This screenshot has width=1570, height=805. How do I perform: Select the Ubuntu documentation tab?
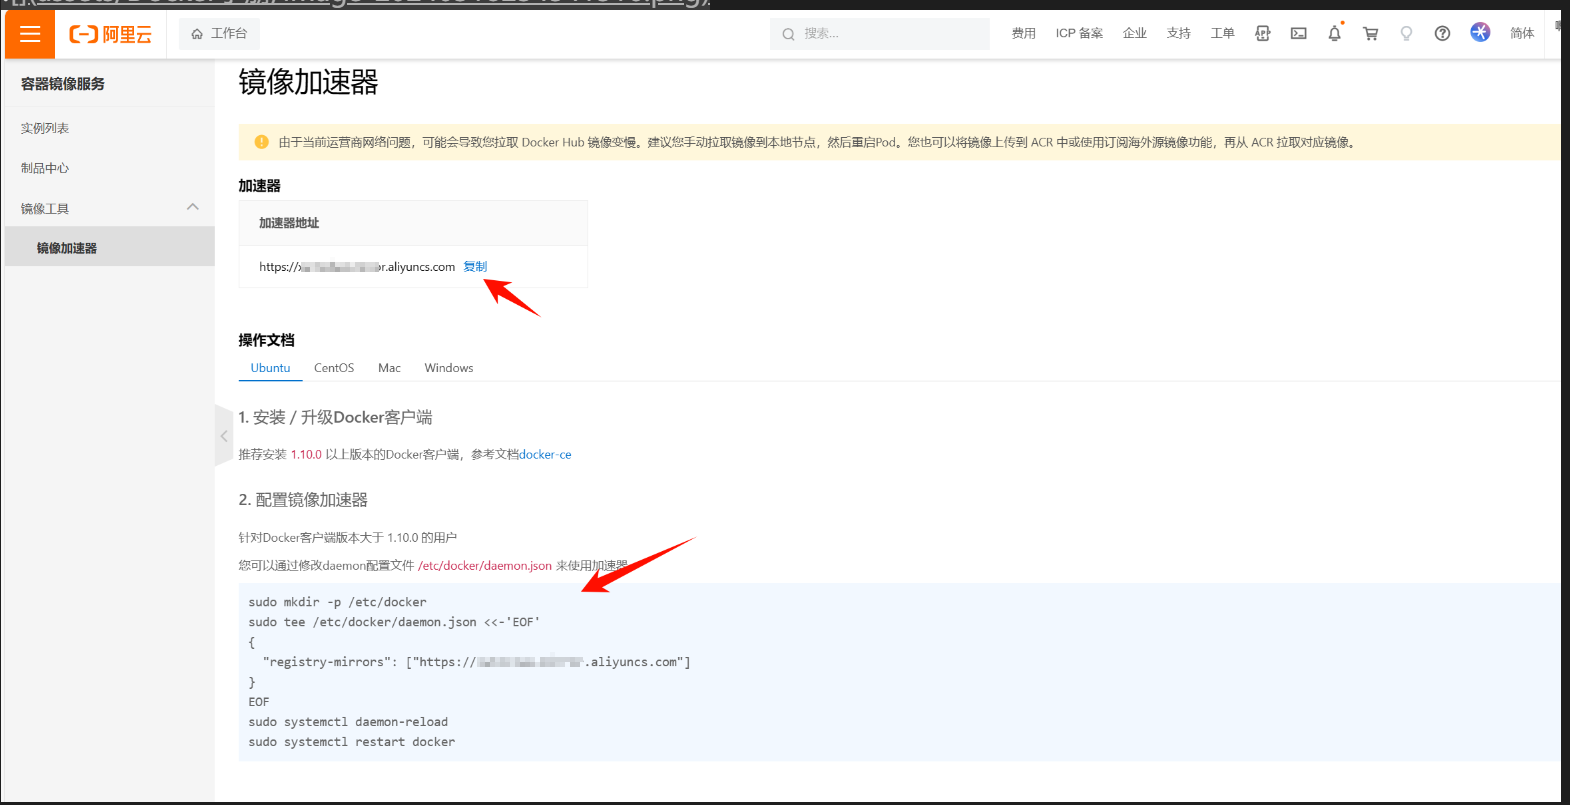click(270, 368)
